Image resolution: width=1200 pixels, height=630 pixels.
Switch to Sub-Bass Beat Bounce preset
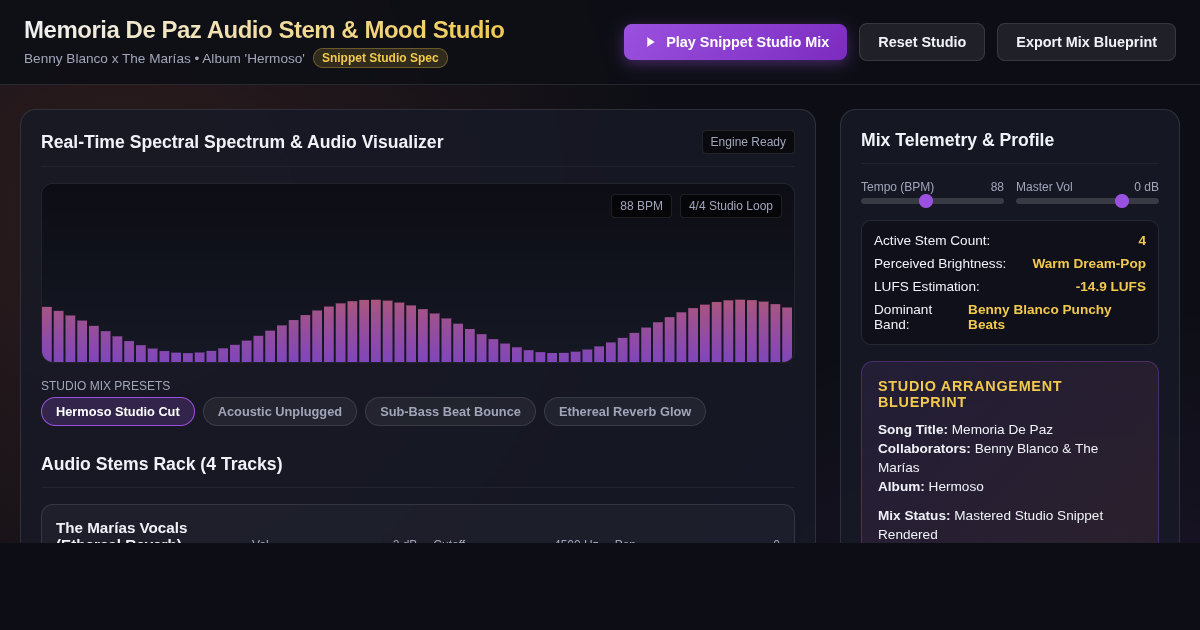tap(450, 411)
